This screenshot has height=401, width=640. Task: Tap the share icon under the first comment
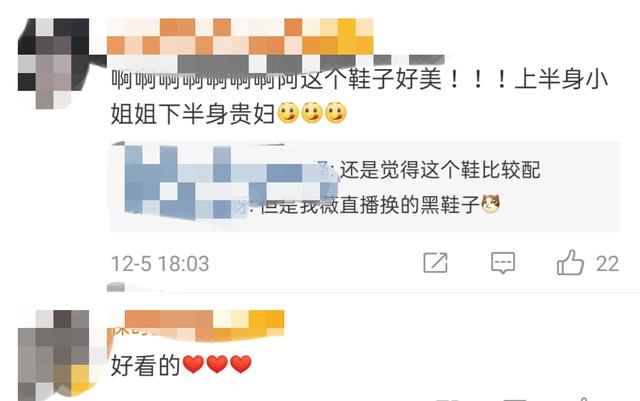[436, 263]
